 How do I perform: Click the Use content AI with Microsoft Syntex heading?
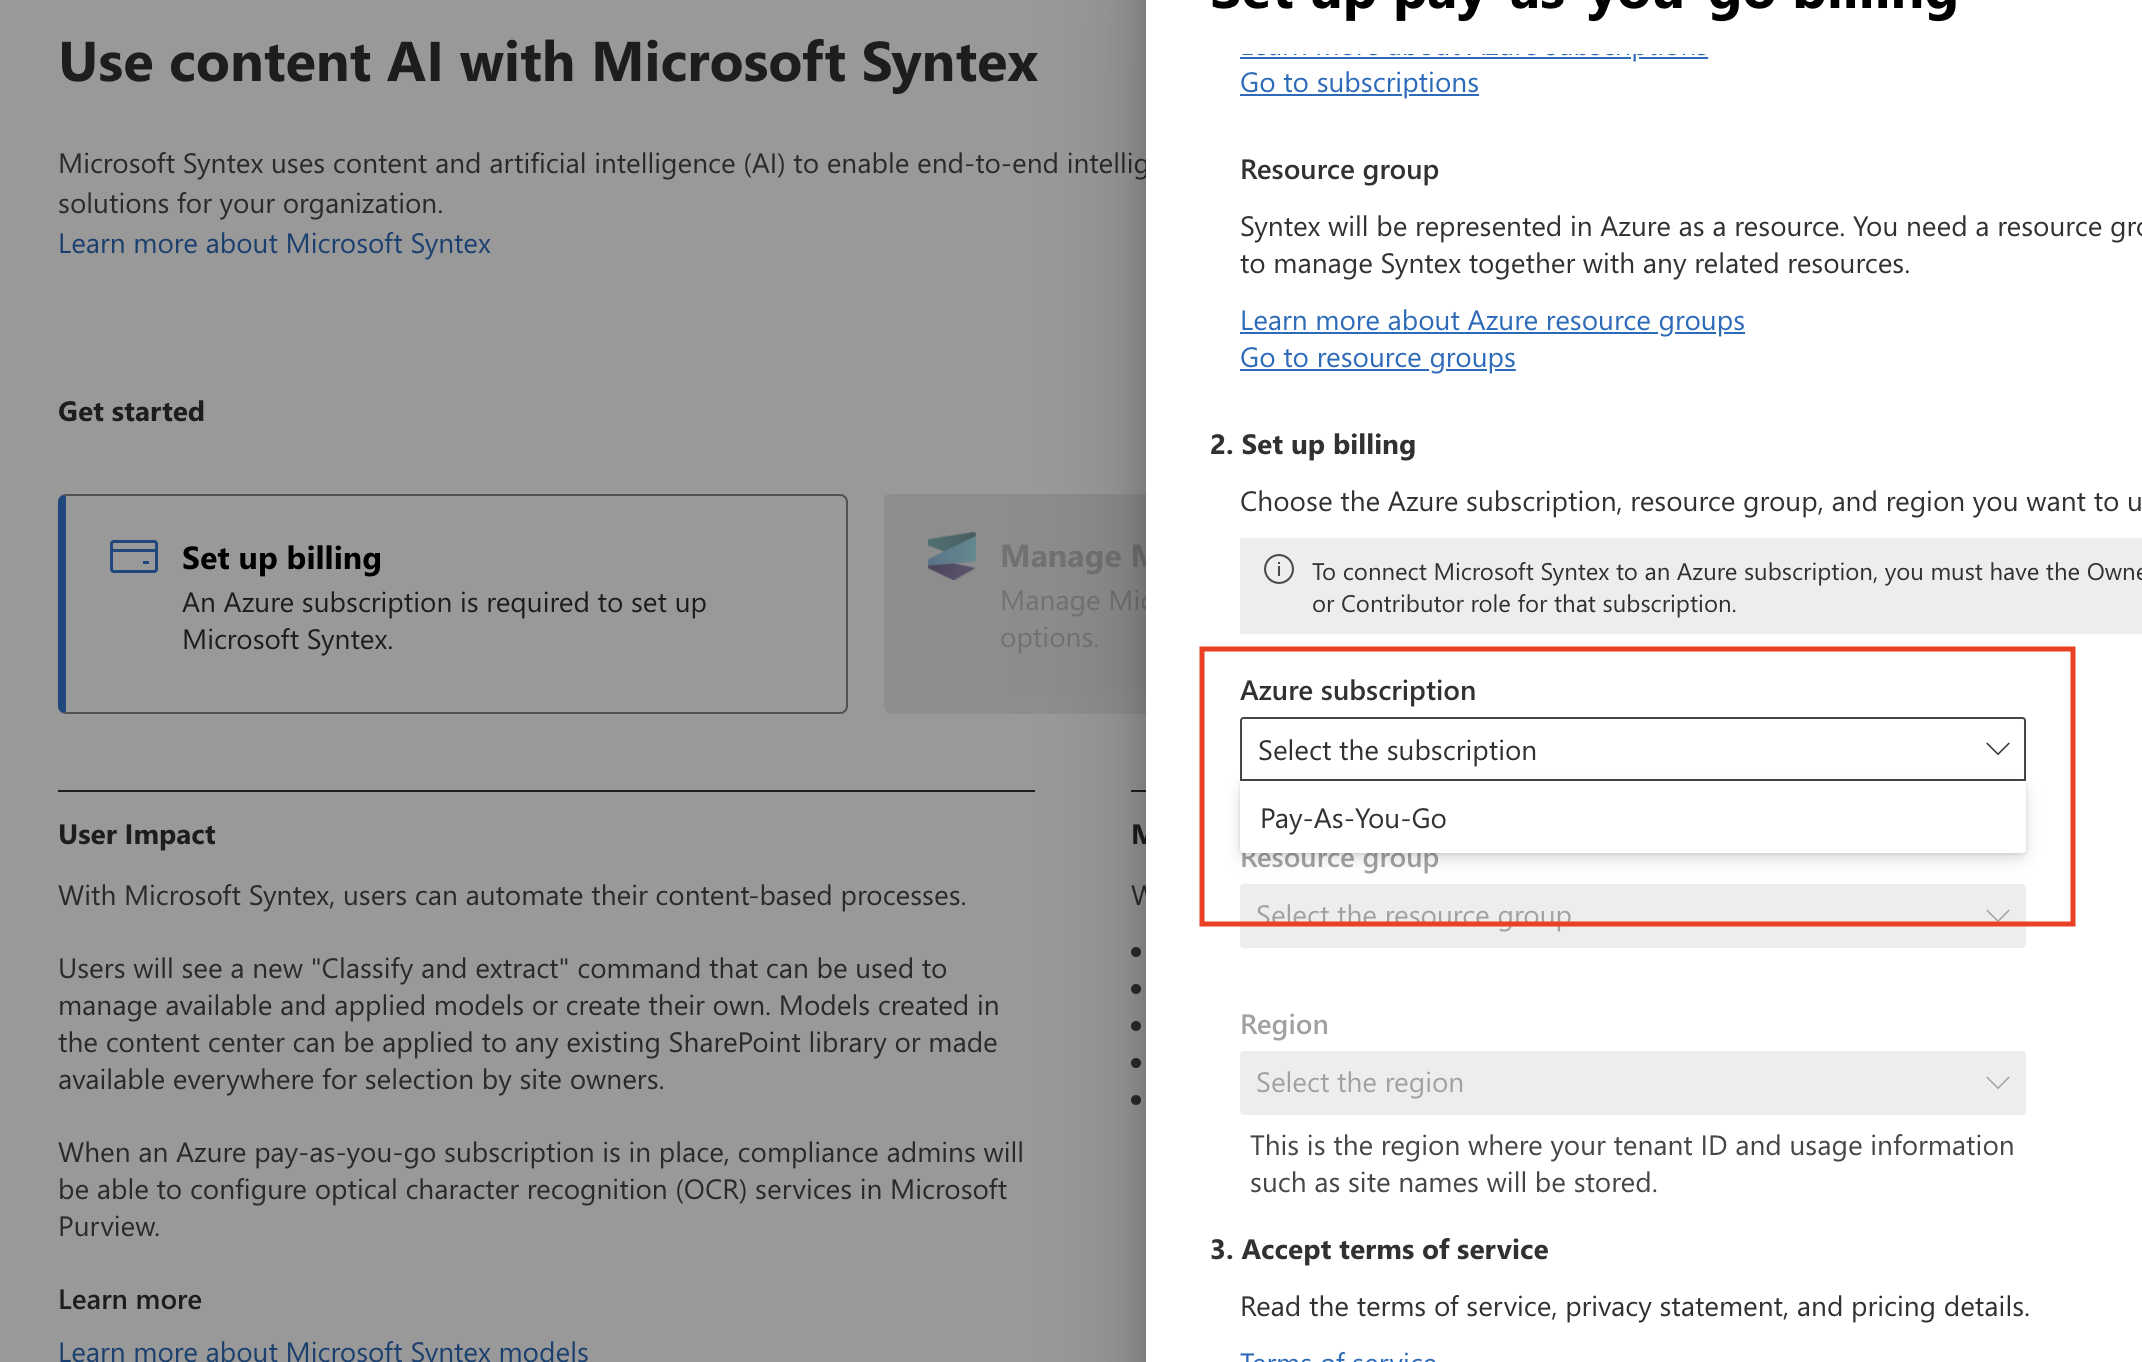[548, 62]
